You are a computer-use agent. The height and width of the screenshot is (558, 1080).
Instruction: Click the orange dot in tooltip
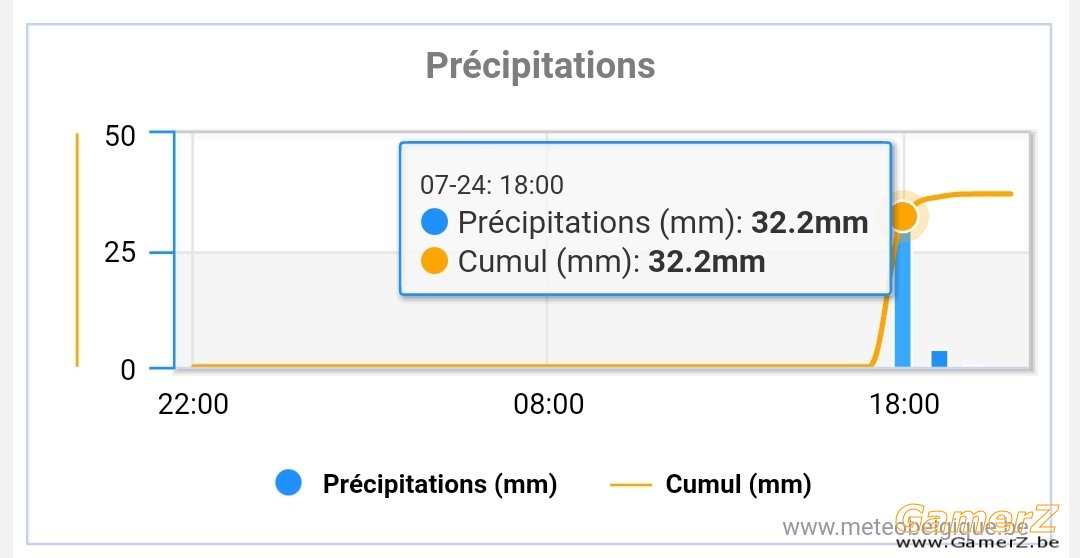pyautogui.click(x=434, y=262)
